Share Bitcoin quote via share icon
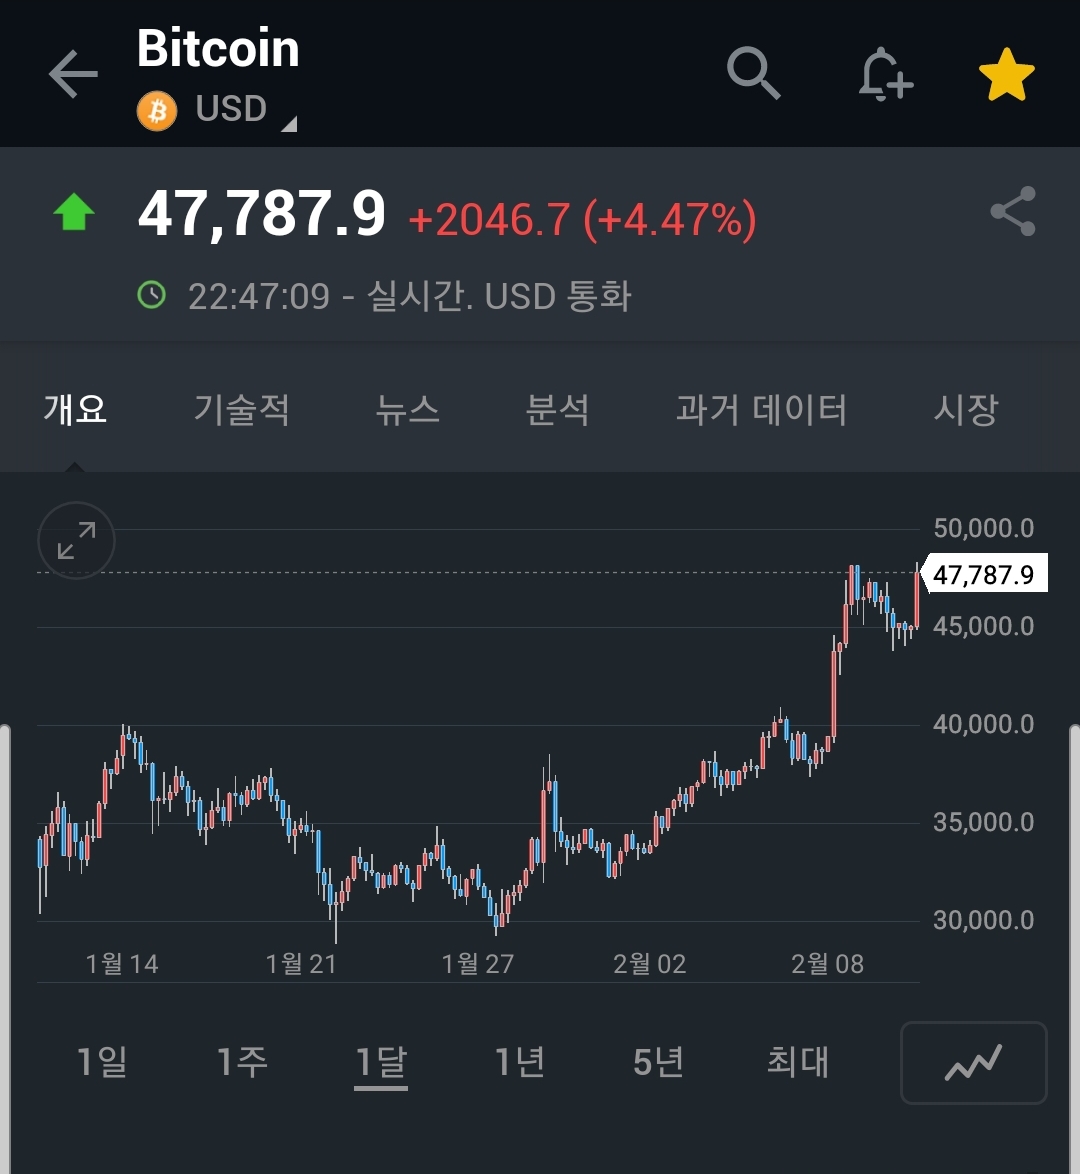This screenshot has height=1174, width=1080. [x=1012, y=211]
